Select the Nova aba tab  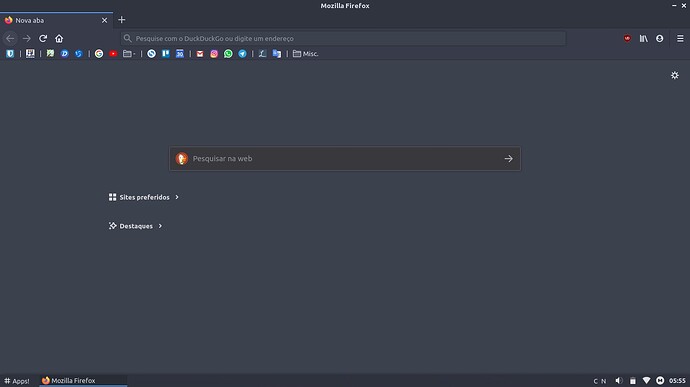[x=56, y=20]
